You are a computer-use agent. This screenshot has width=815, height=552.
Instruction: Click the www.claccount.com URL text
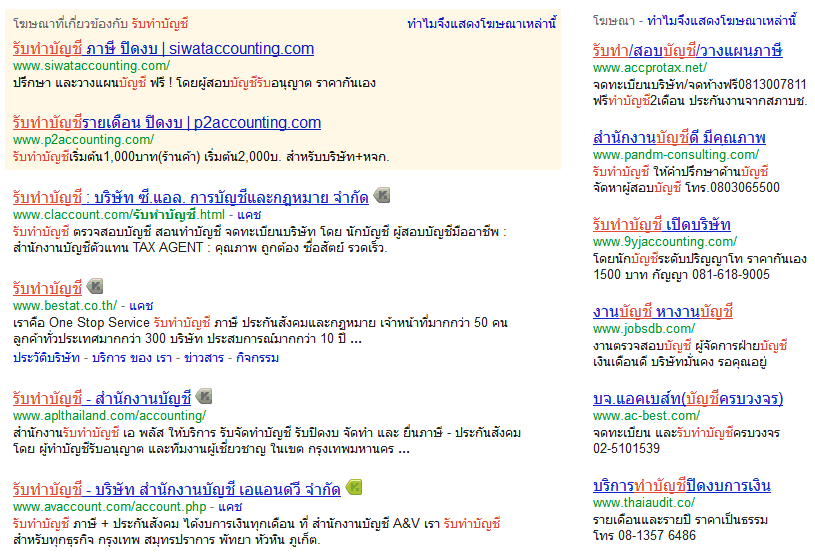[119, 215]
